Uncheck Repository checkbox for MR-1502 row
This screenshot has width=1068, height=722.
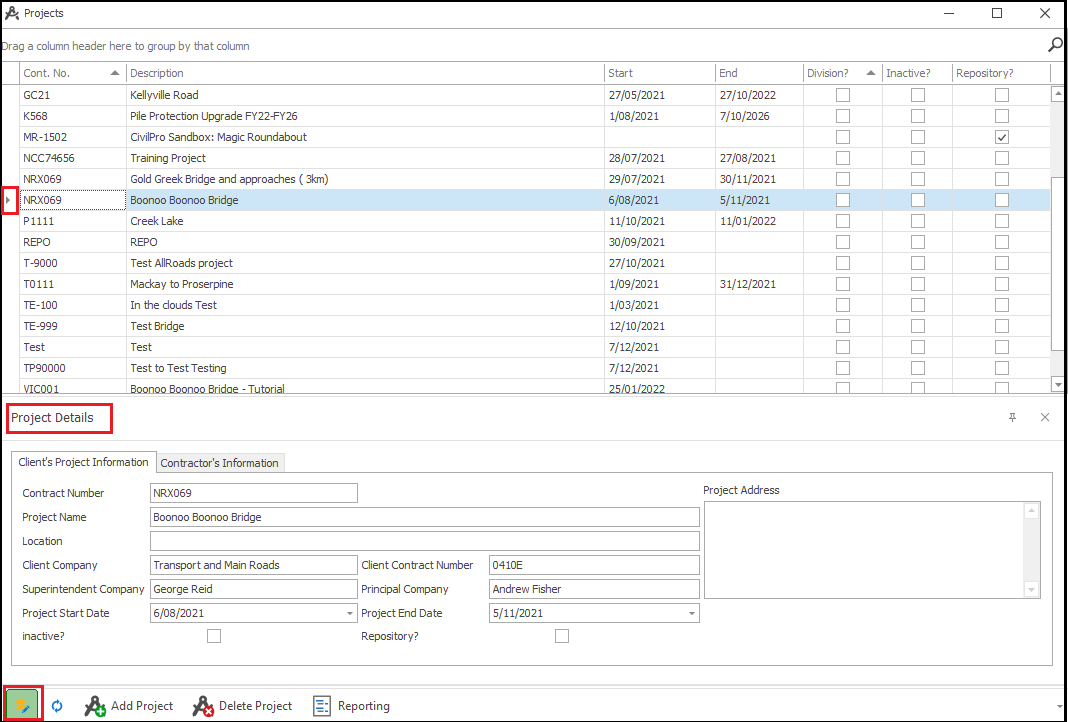[1002, 137]
